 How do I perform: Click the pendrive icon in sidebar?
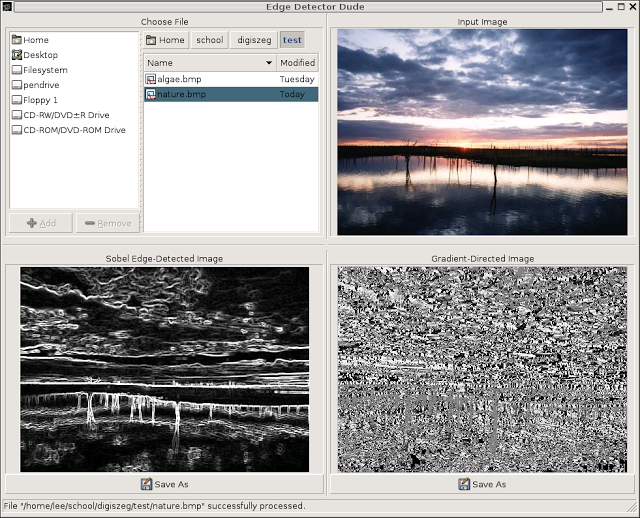click(17, 85)
